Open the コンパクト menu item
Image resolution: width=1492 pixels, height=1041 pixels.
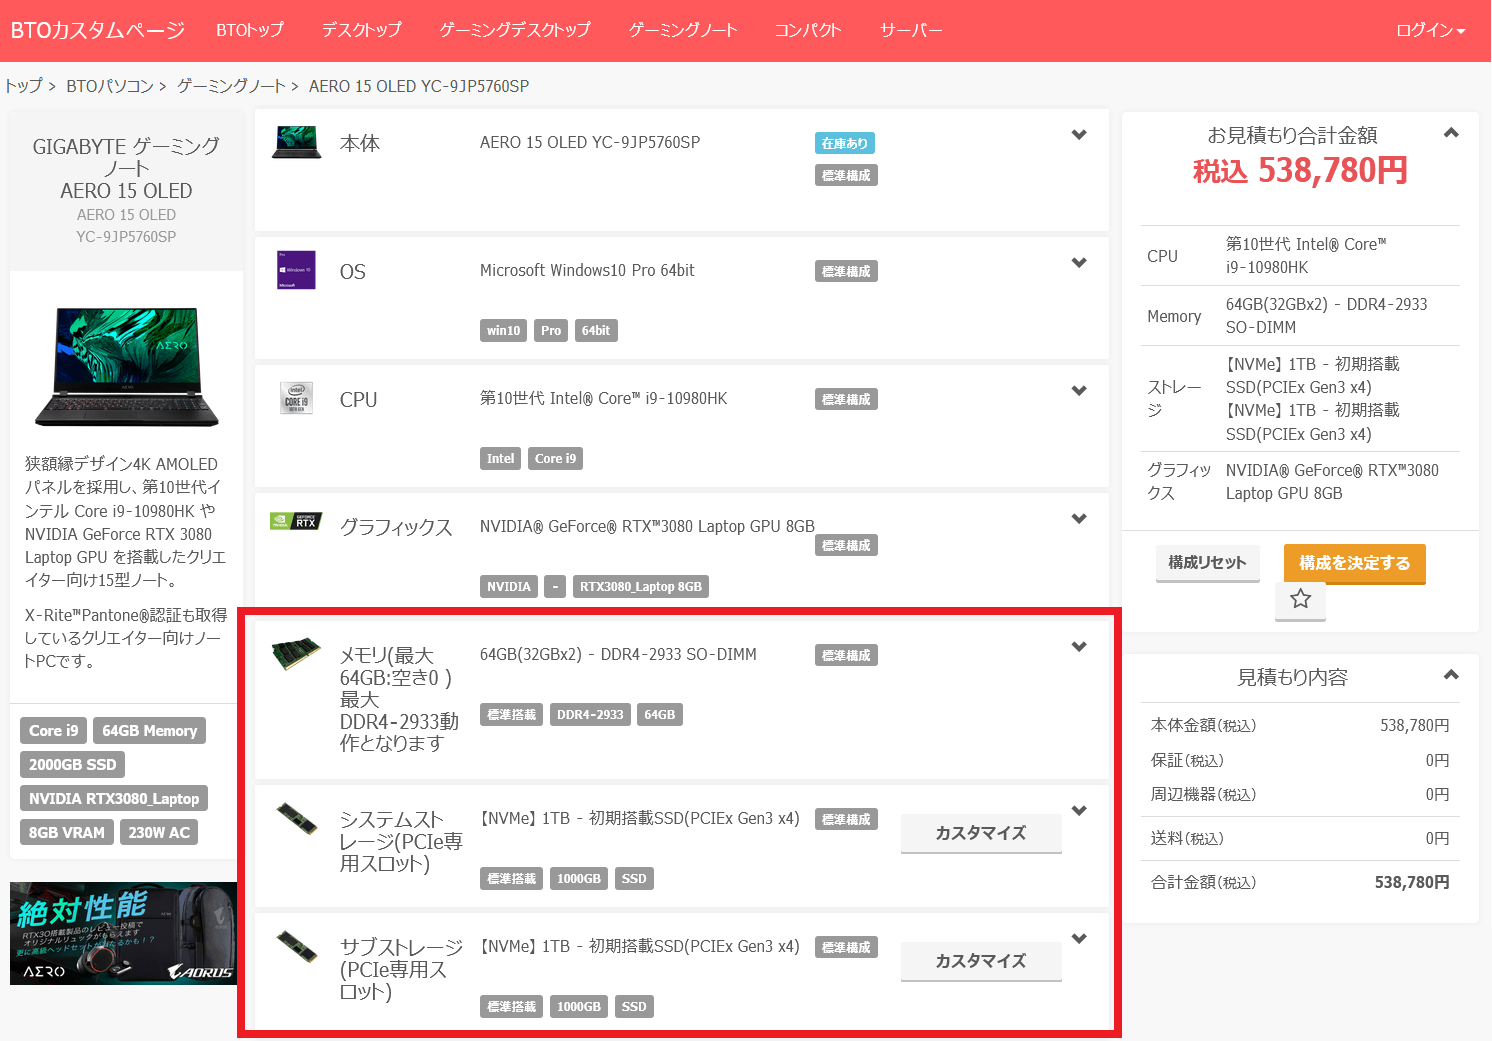808,30
